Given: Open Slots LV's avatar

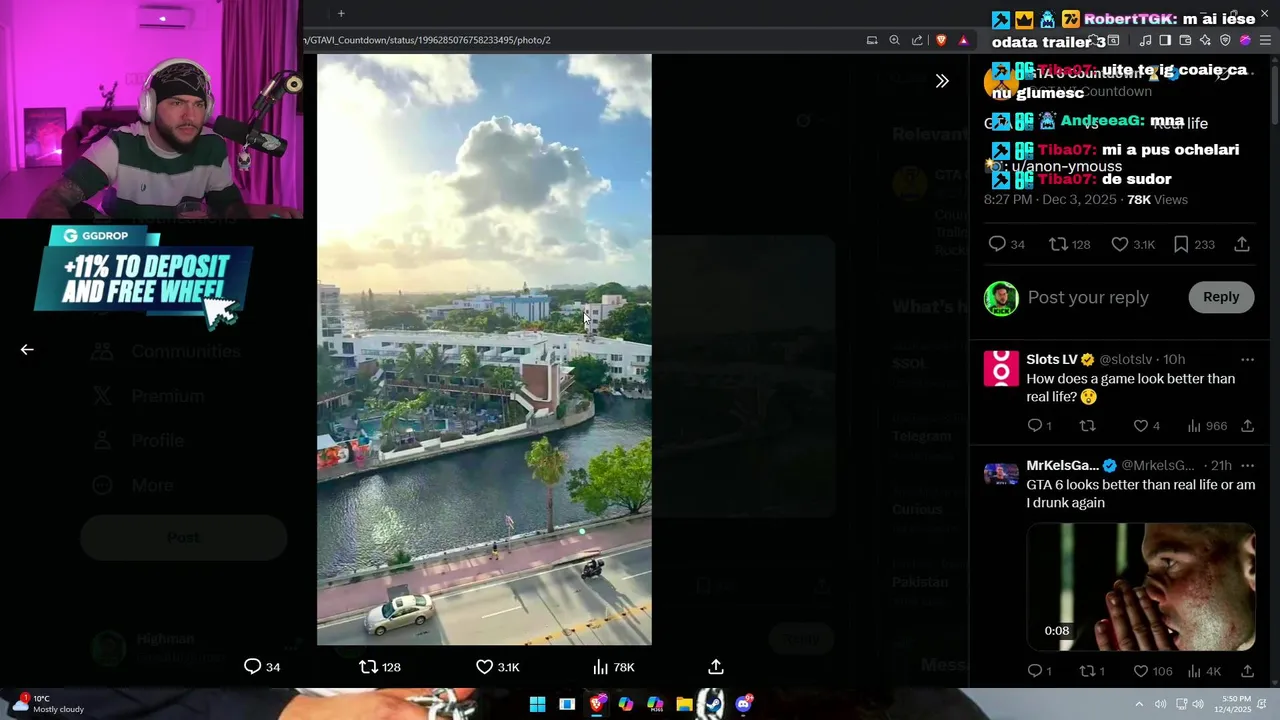Looking at the screenshot, I should [x=1001, y=368].
